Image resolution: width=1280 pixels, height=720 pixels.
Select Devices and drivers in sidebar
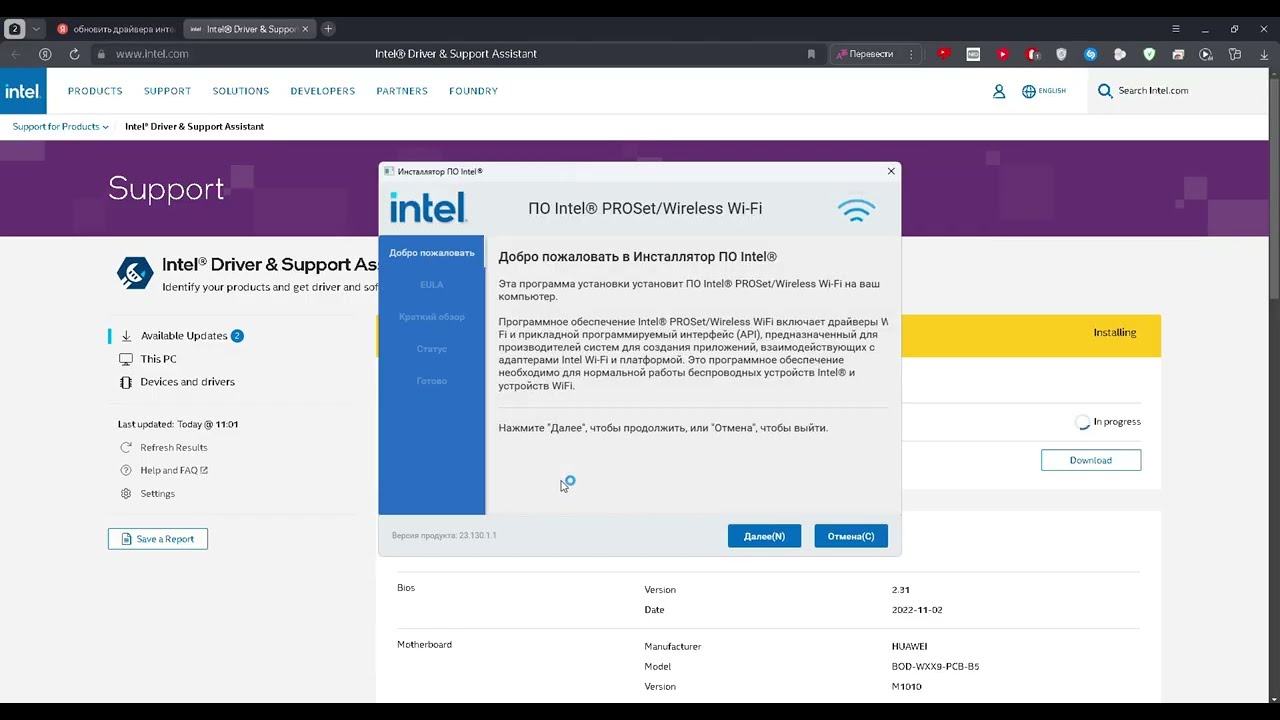(x=187, y=382)
